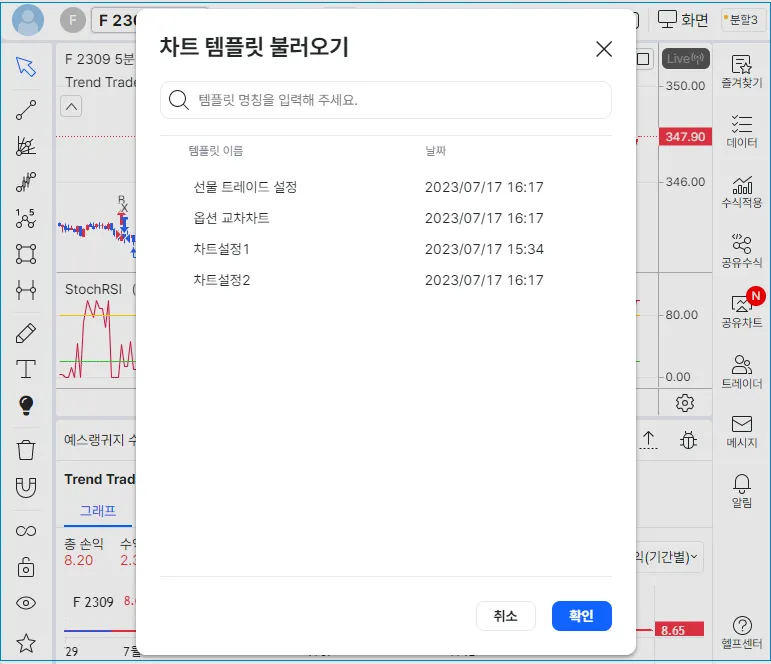
Task: Click the user profile avatar
Action: point(28,20)
